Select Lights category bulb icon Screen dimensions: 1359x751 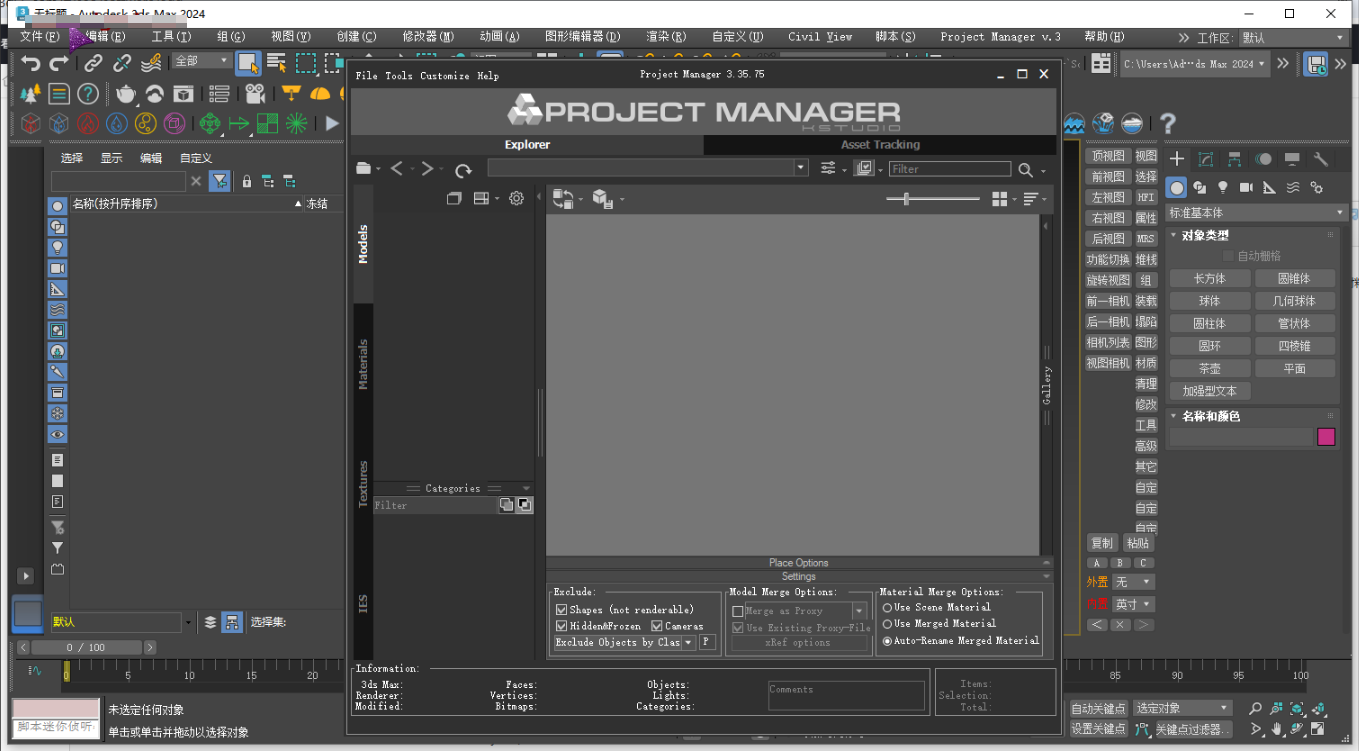(x=1222, y=187)
